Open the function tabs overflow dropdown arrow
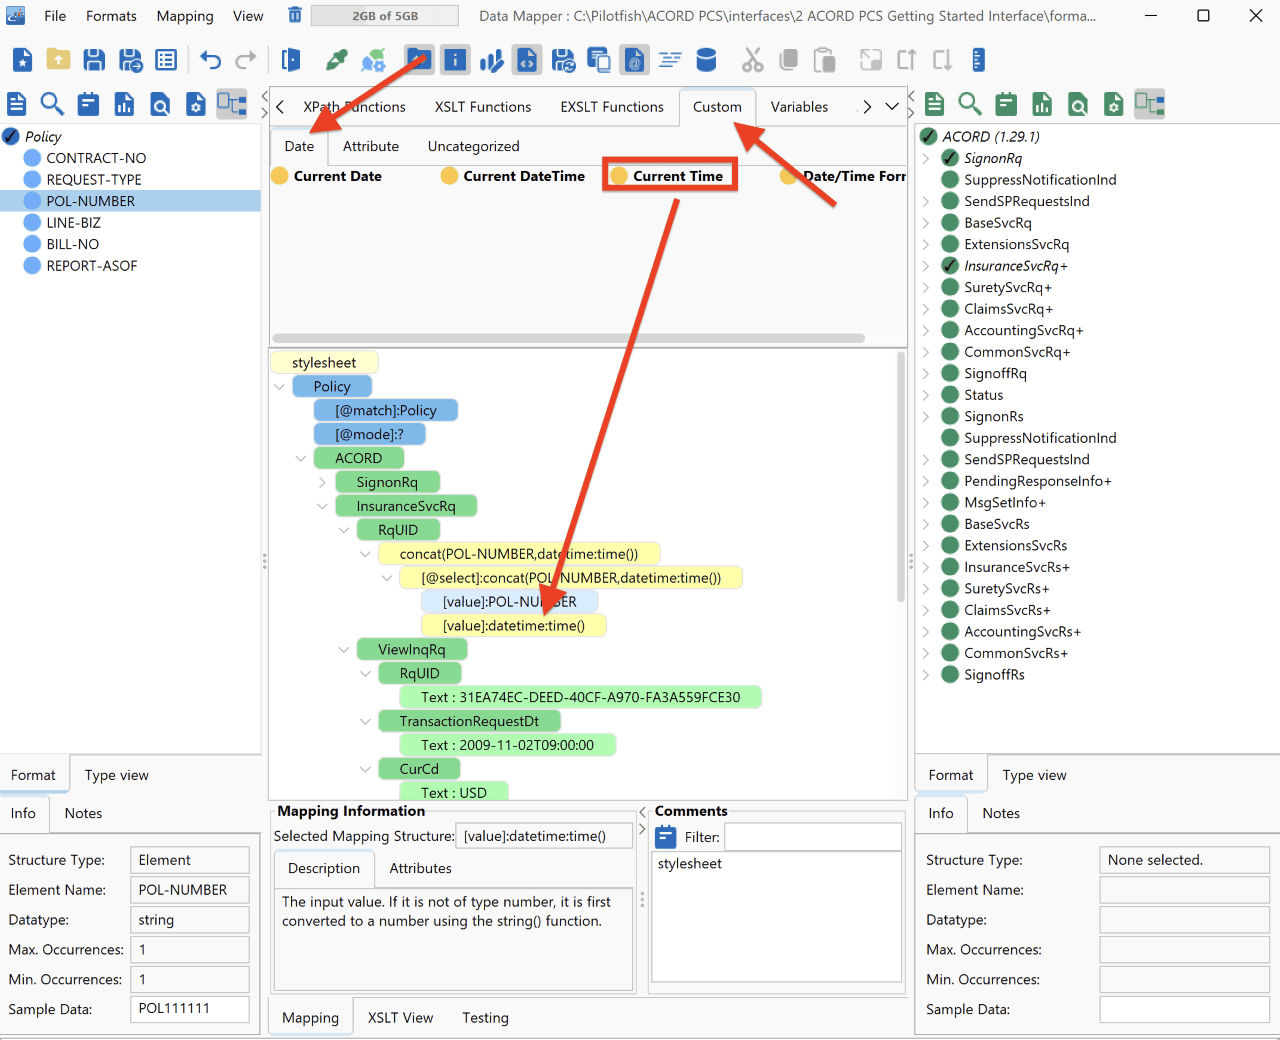 tap(892, 107)
